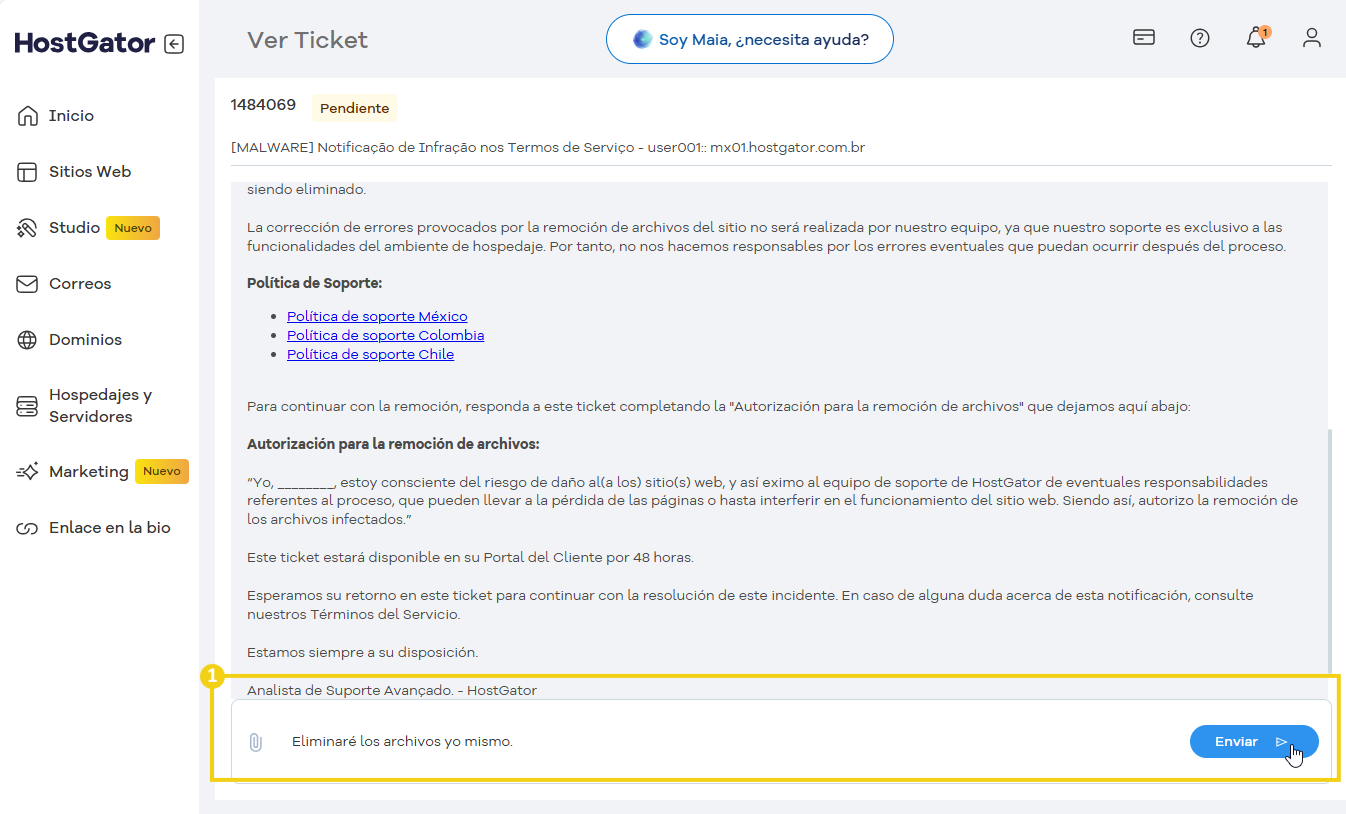Click the Marketing sparkle icon
Viewport: 1346px width, 814px height.
27,472
